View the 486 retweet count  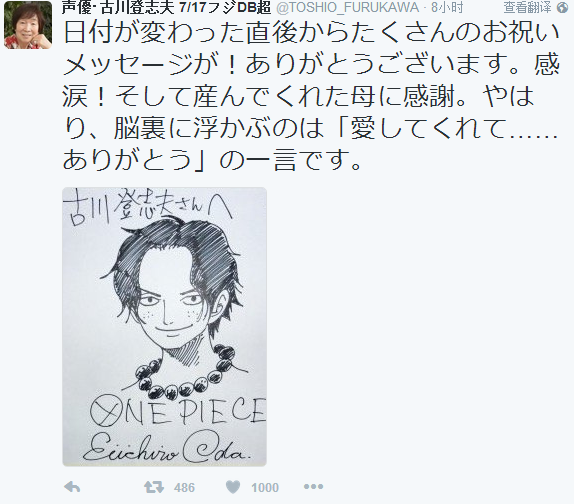coord(184,488)
